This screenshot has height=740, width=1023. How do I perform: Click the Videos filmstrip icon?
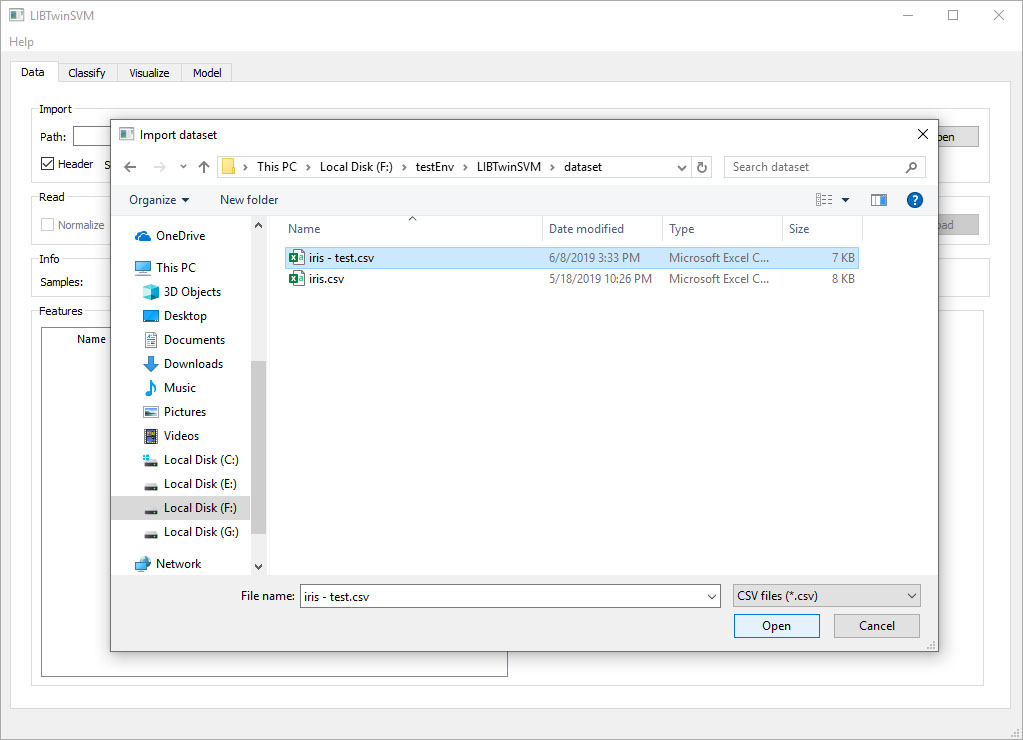tap(151, 436)
